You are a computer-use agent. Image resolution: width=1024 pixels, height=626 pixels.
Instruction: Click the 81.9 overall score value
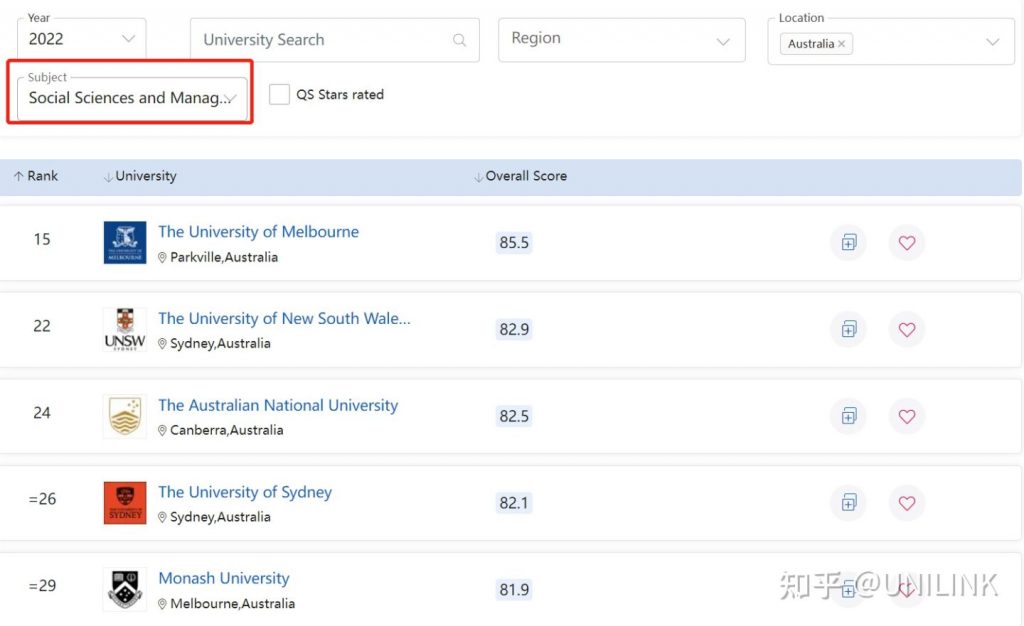tap(514, 590)
